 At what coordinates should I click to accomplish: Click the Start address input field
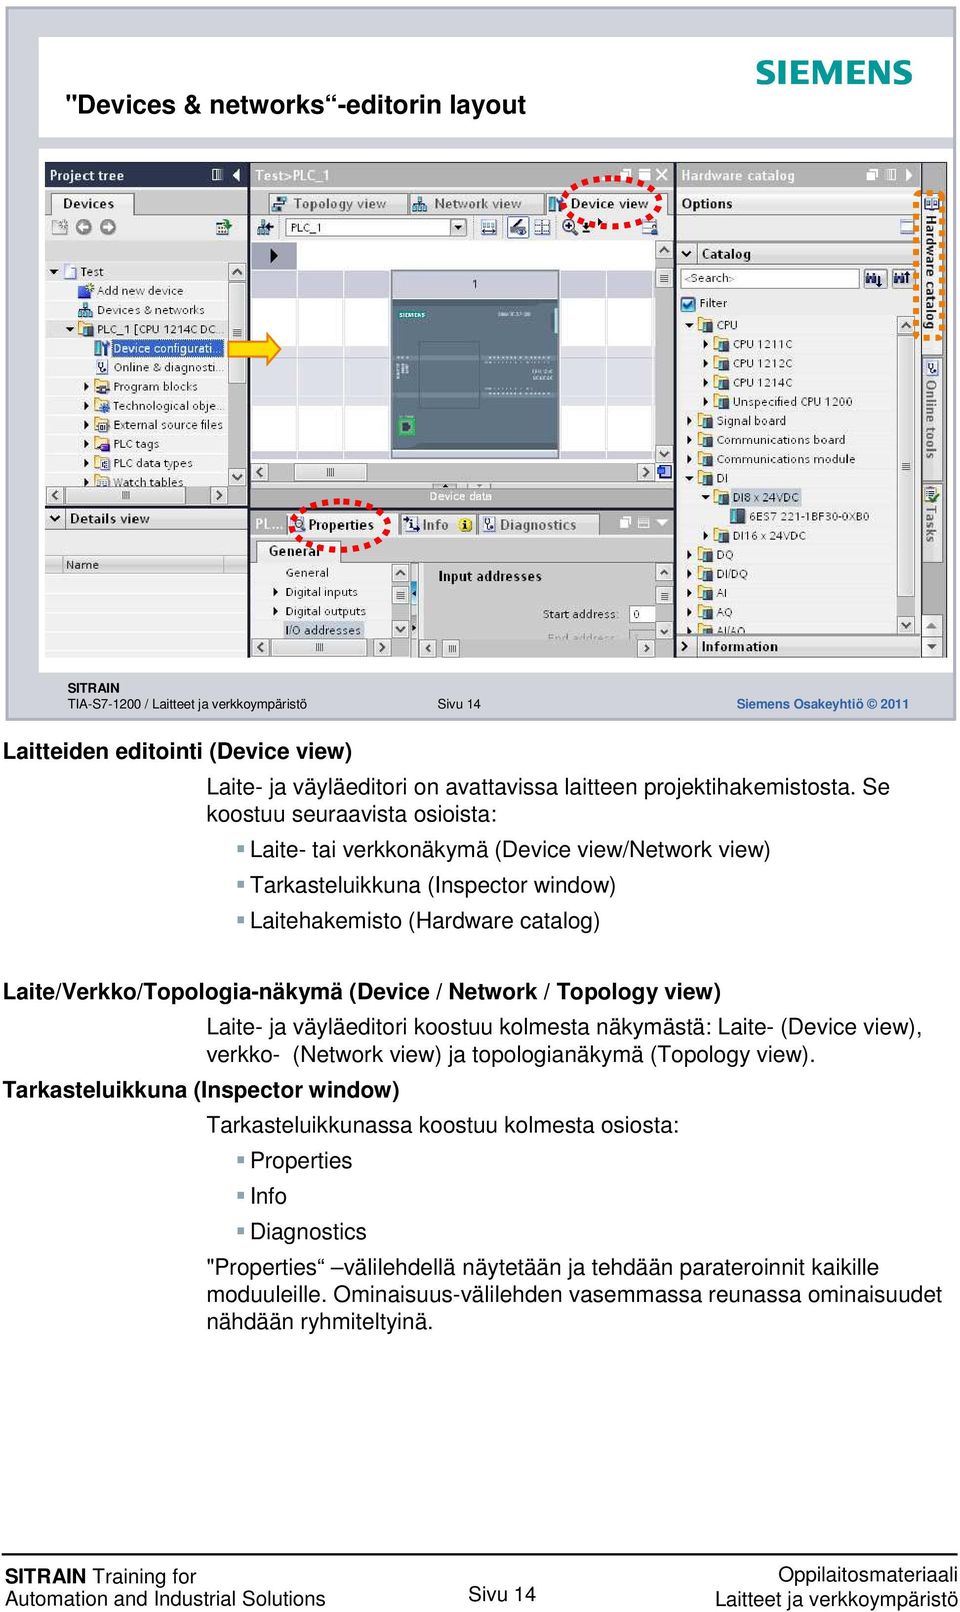click(x=642, y=614)
